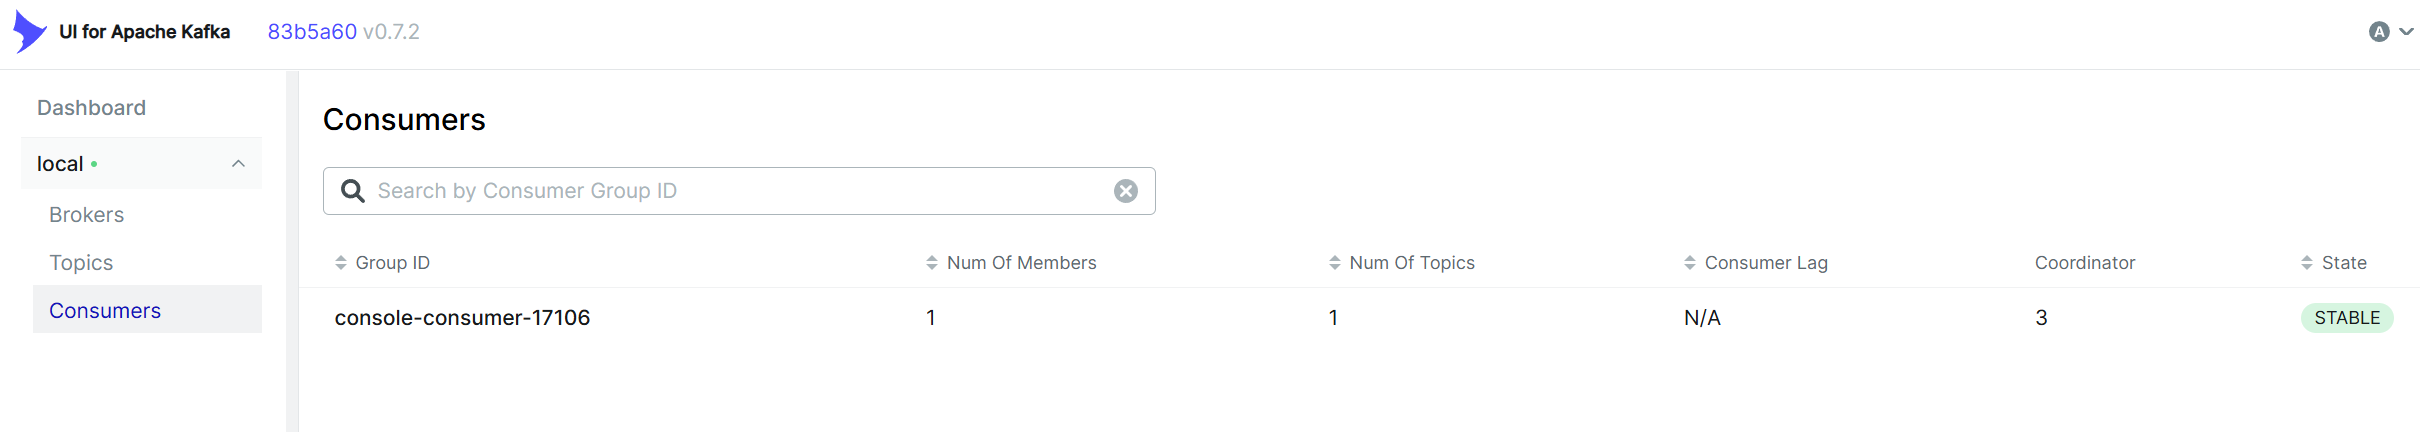Click the Kafka UI logo icon
Image resolution: width=2420 pixels, height=432 pixels.
[29, 32]
